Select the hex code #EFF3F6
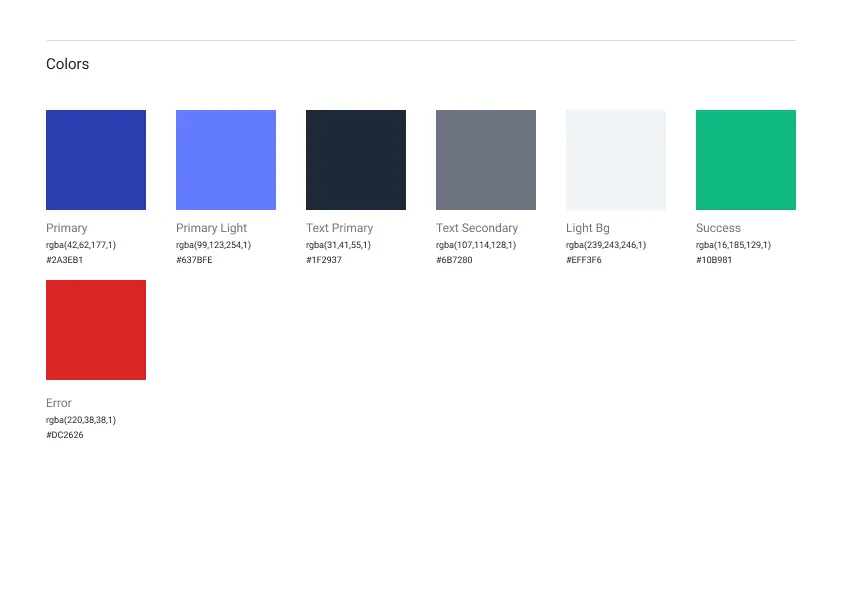 [x=584, y=260]
